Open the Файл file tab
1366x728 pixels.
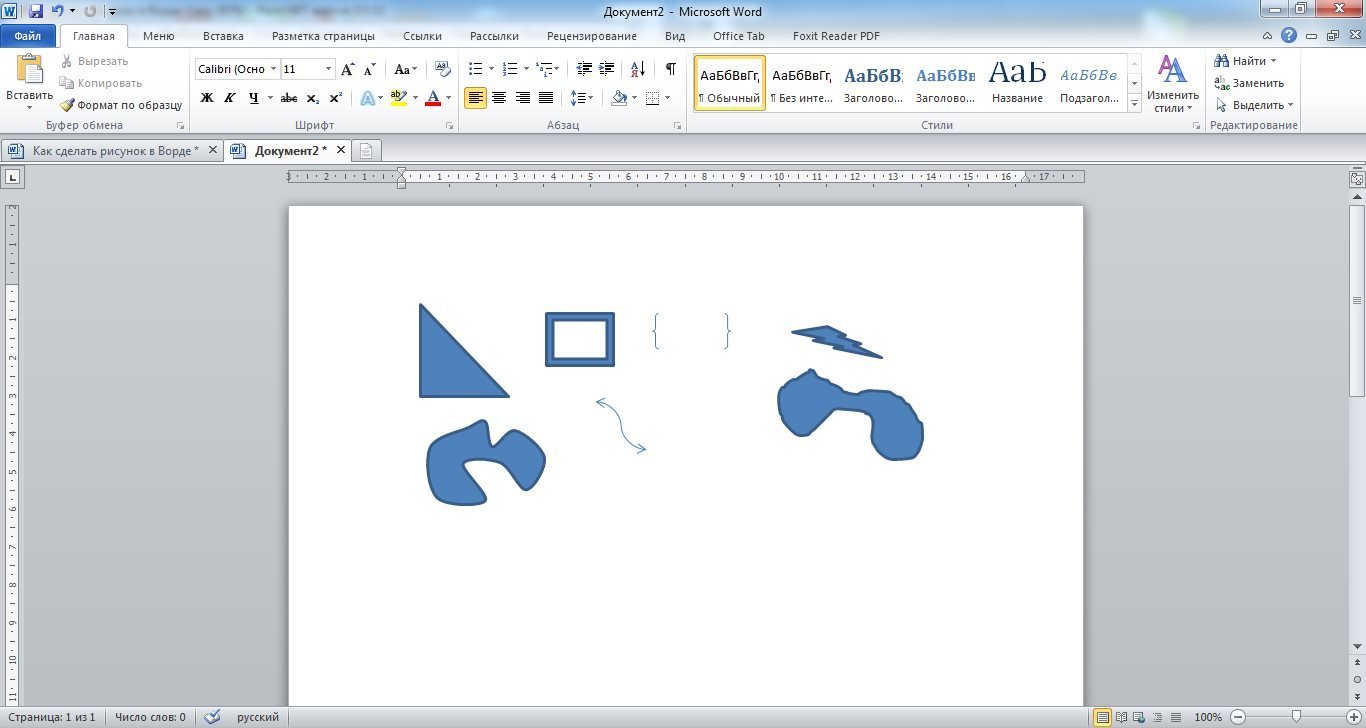point(28,36)
